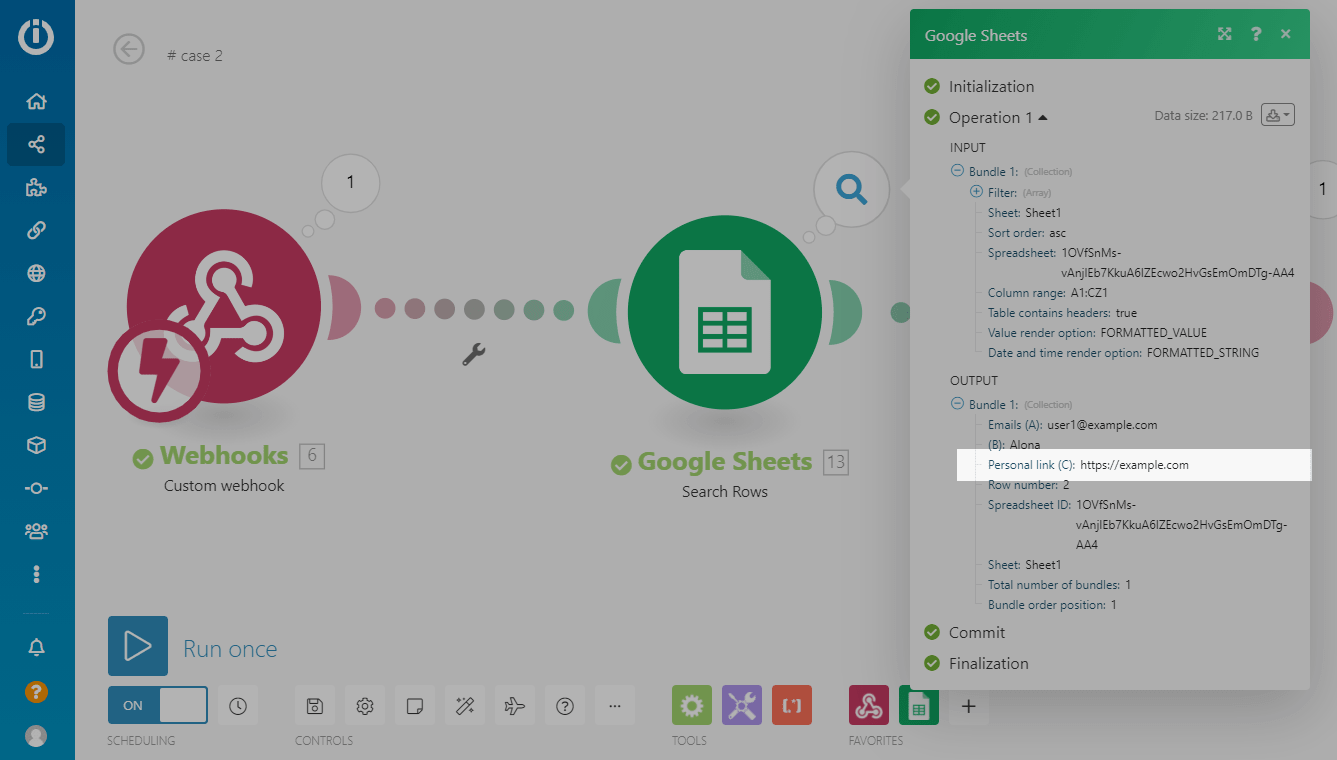Viewport: 1337px width, 760px height.
Task: Open the Scenarios share icon in sidebar
Action: (37, 145)
